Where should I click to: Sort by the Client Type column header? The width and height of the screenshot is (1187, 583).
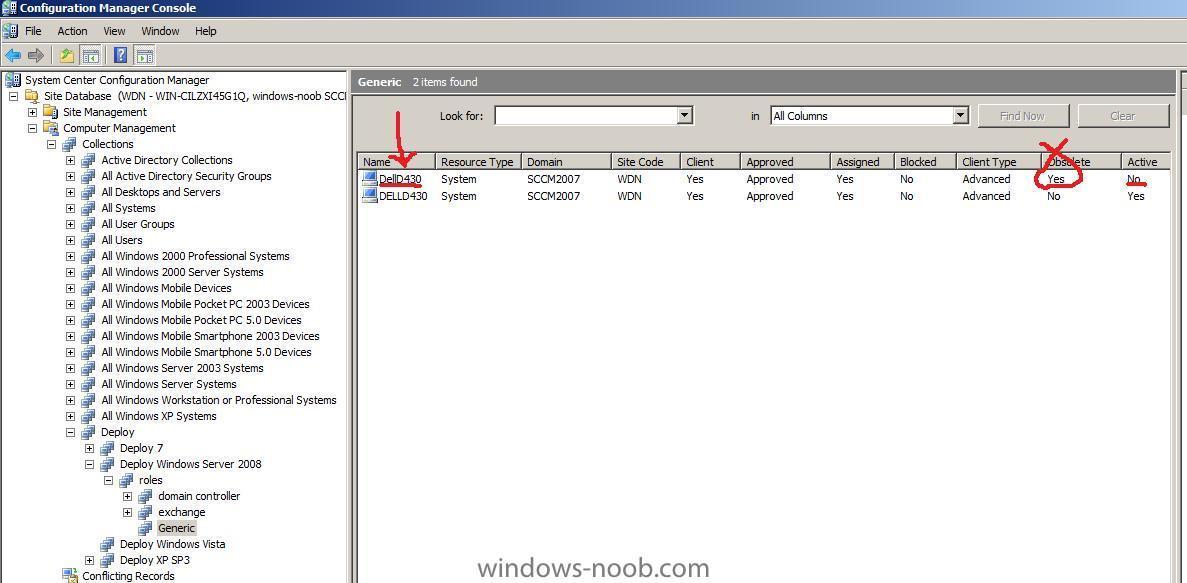click(999, 162)
